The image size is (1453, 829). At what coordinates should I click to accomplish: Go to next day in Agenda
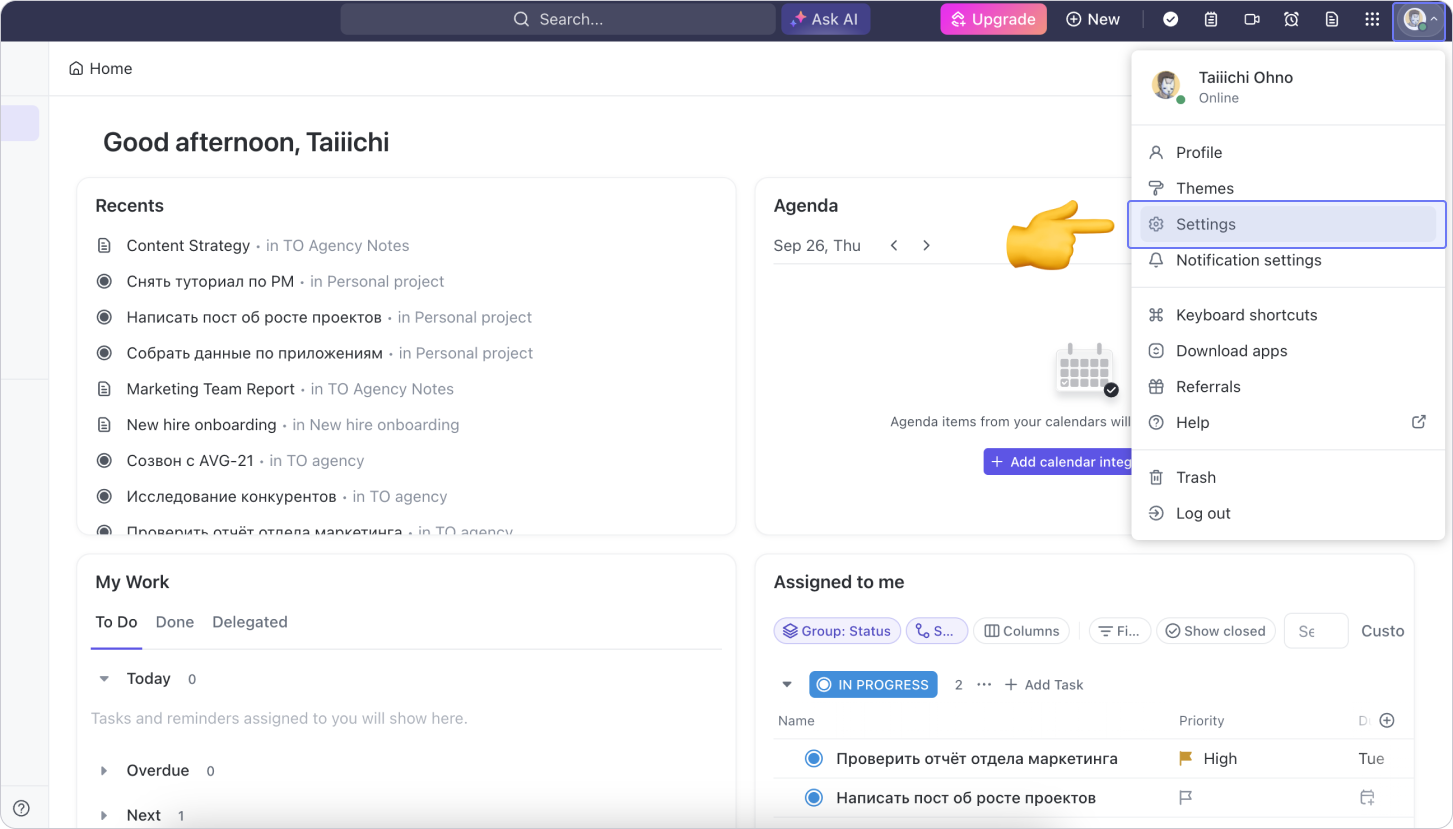[926, 245]
